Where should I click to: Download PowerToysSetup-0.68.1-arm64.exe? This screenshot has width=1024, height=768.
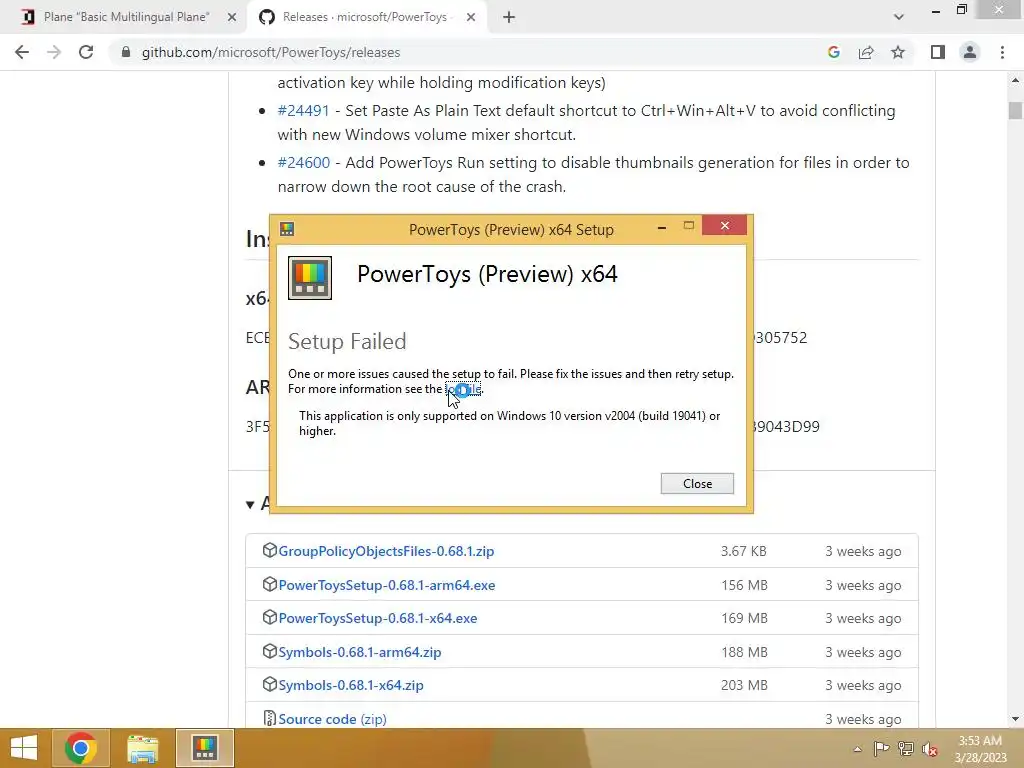pos(387,585)
